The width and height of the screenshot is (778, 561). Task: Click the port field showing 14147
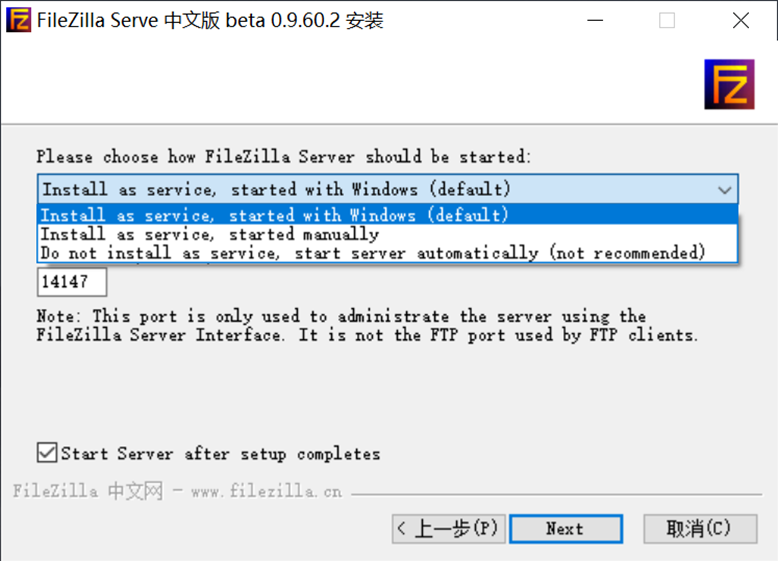point(74,282)
